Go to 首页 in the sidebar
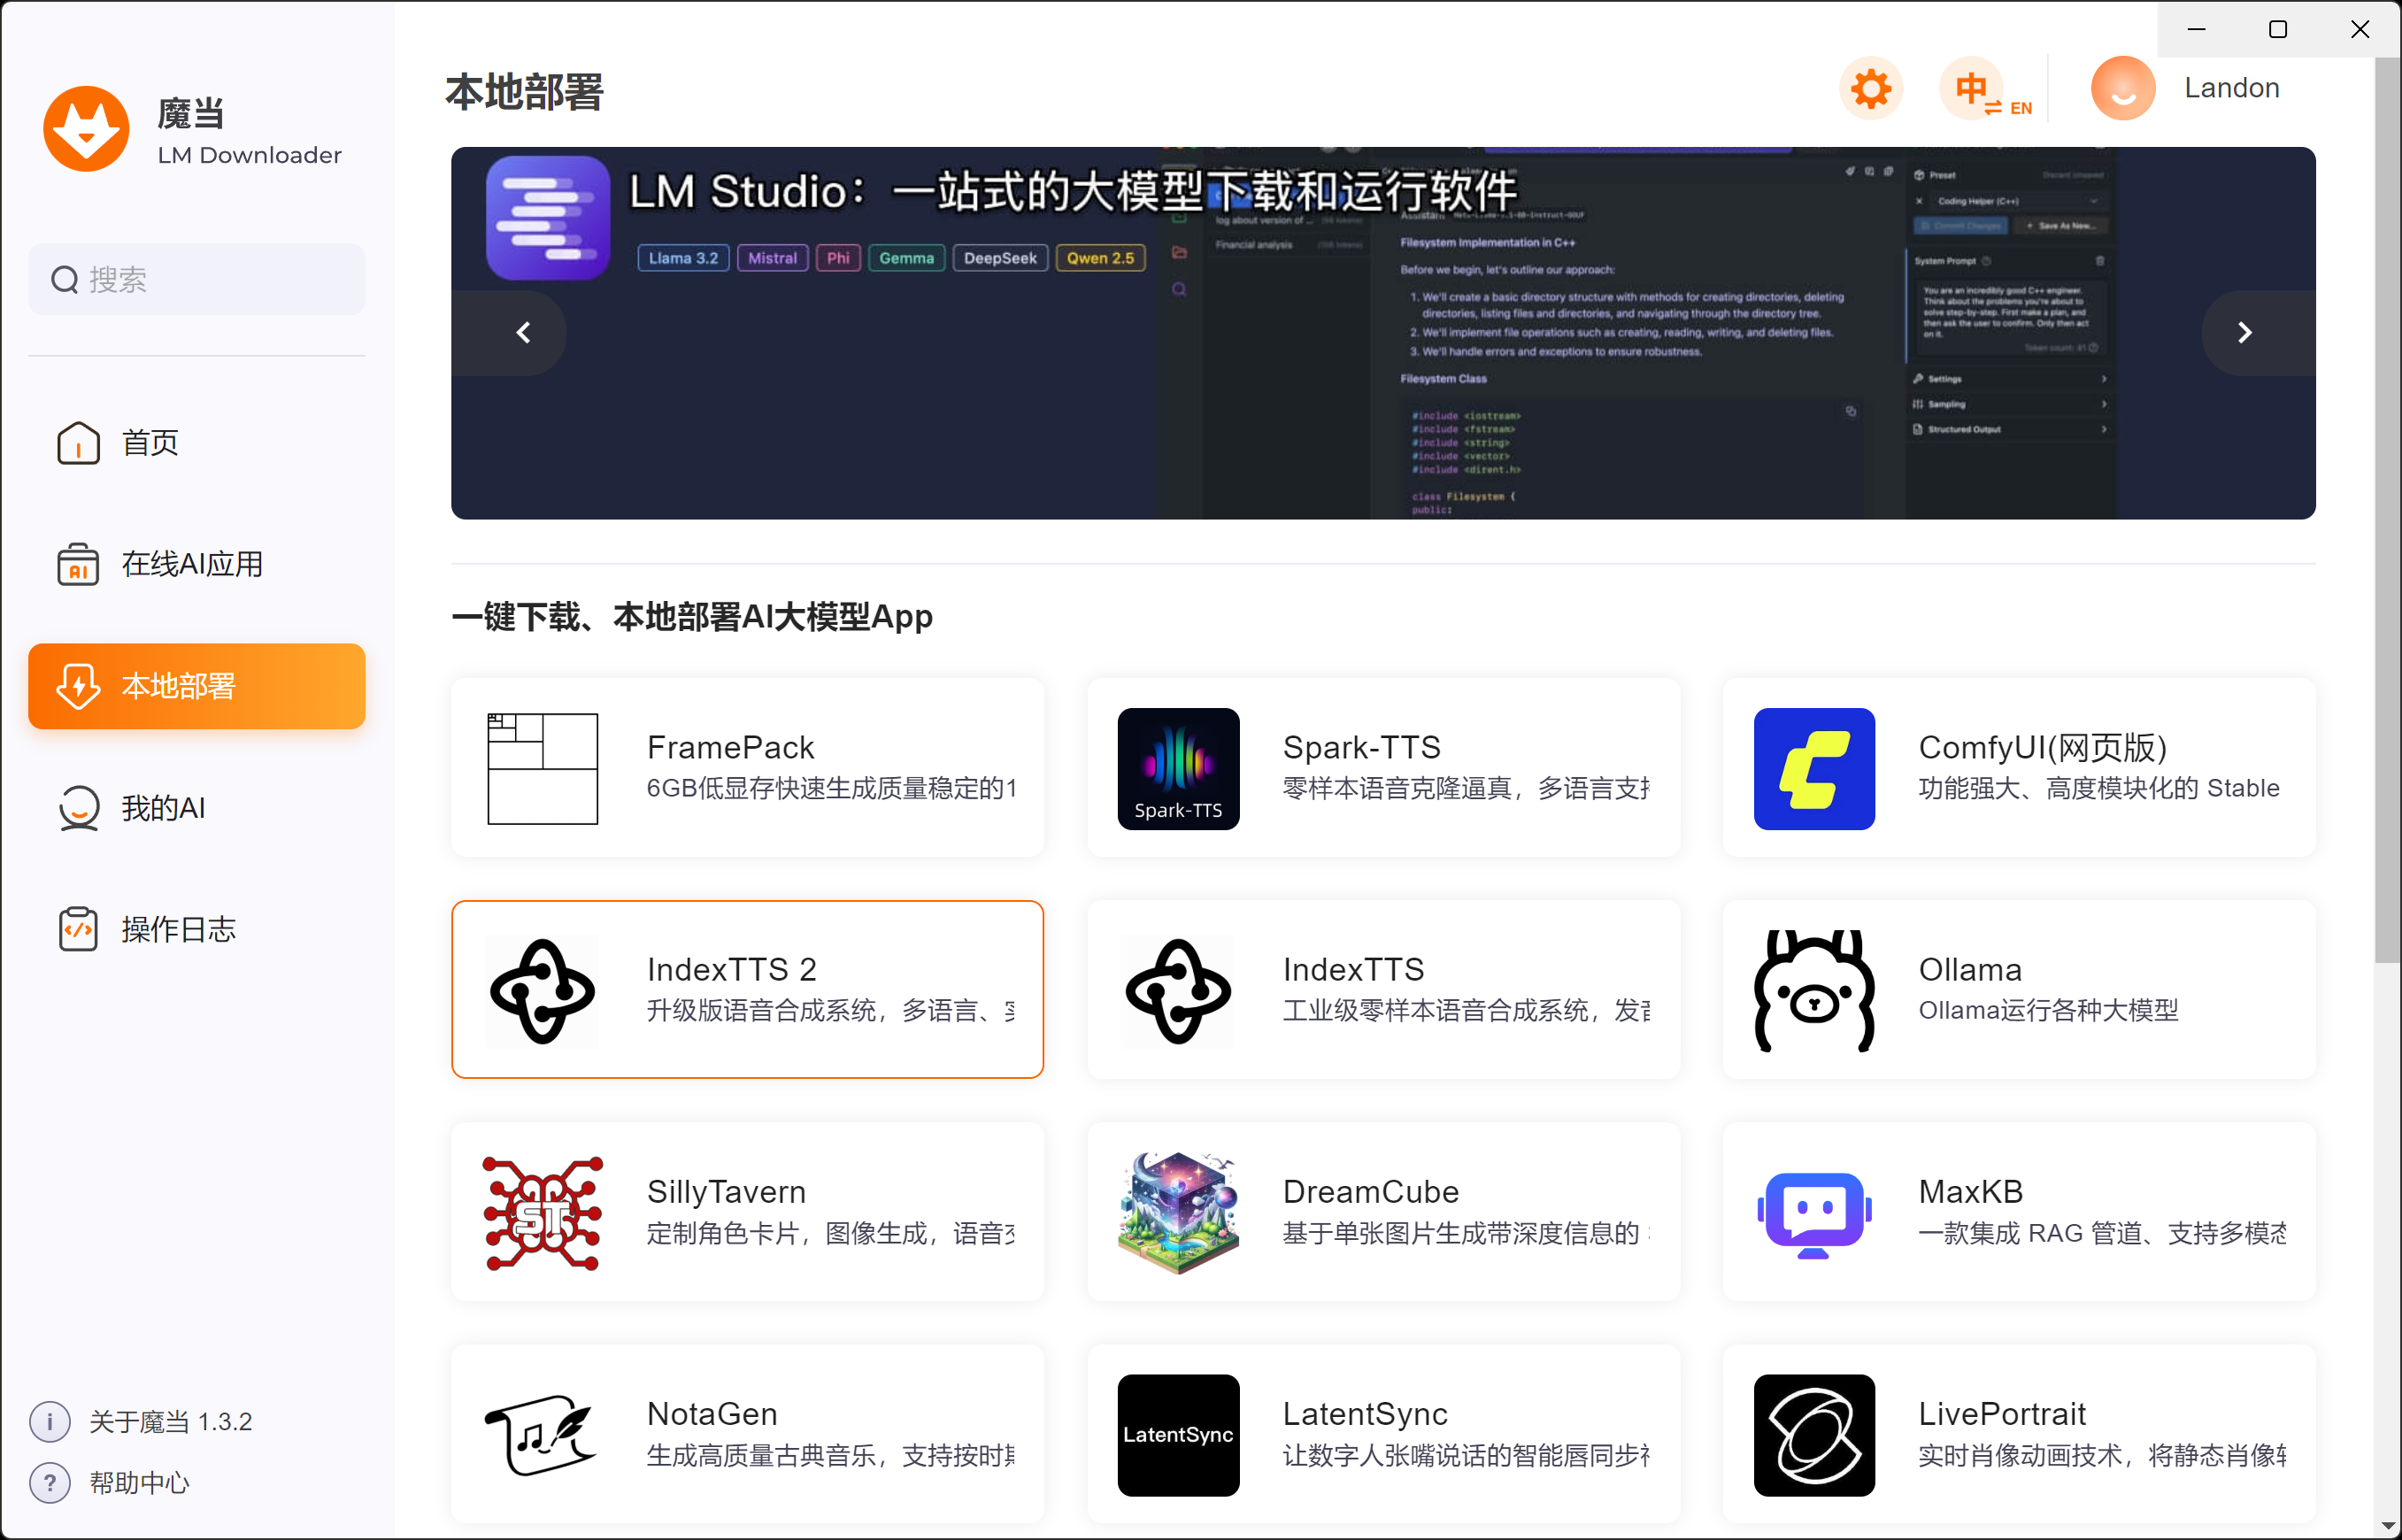 click(197, 442)
